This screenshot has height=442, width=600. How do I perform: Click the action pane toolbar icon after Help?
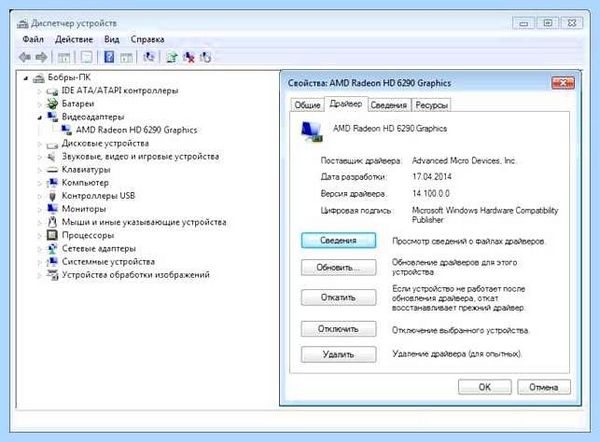coord(127,57)
